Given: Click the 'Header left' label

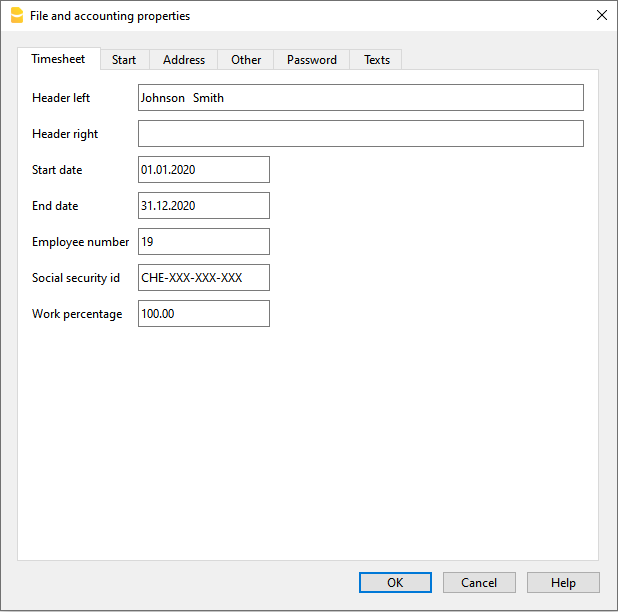Looking at the screenshot, I should 61,98.
